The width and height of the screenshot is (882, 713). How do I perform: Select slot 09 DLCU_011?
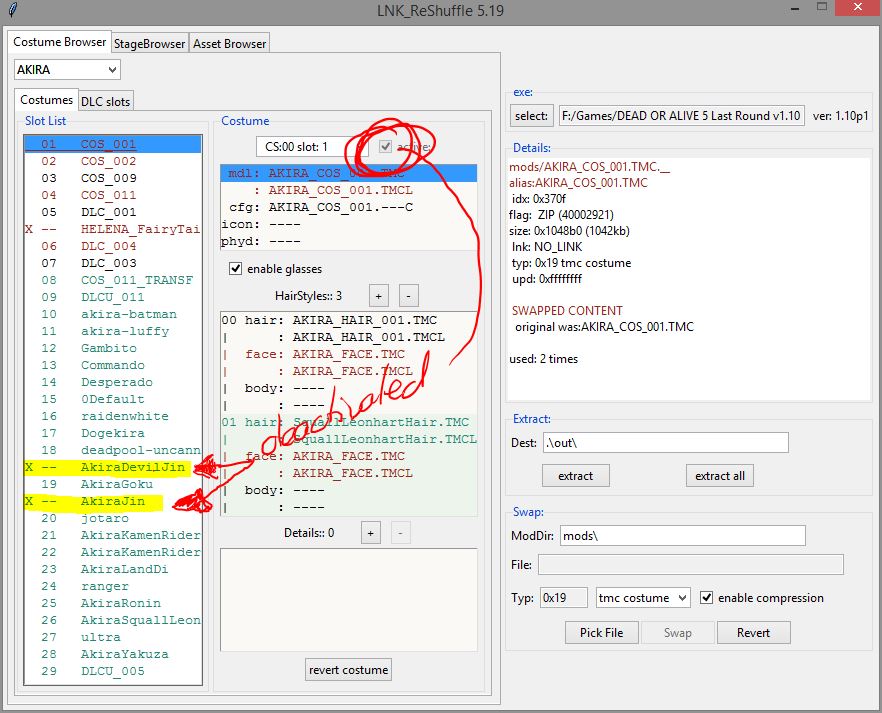pos(112,297)
